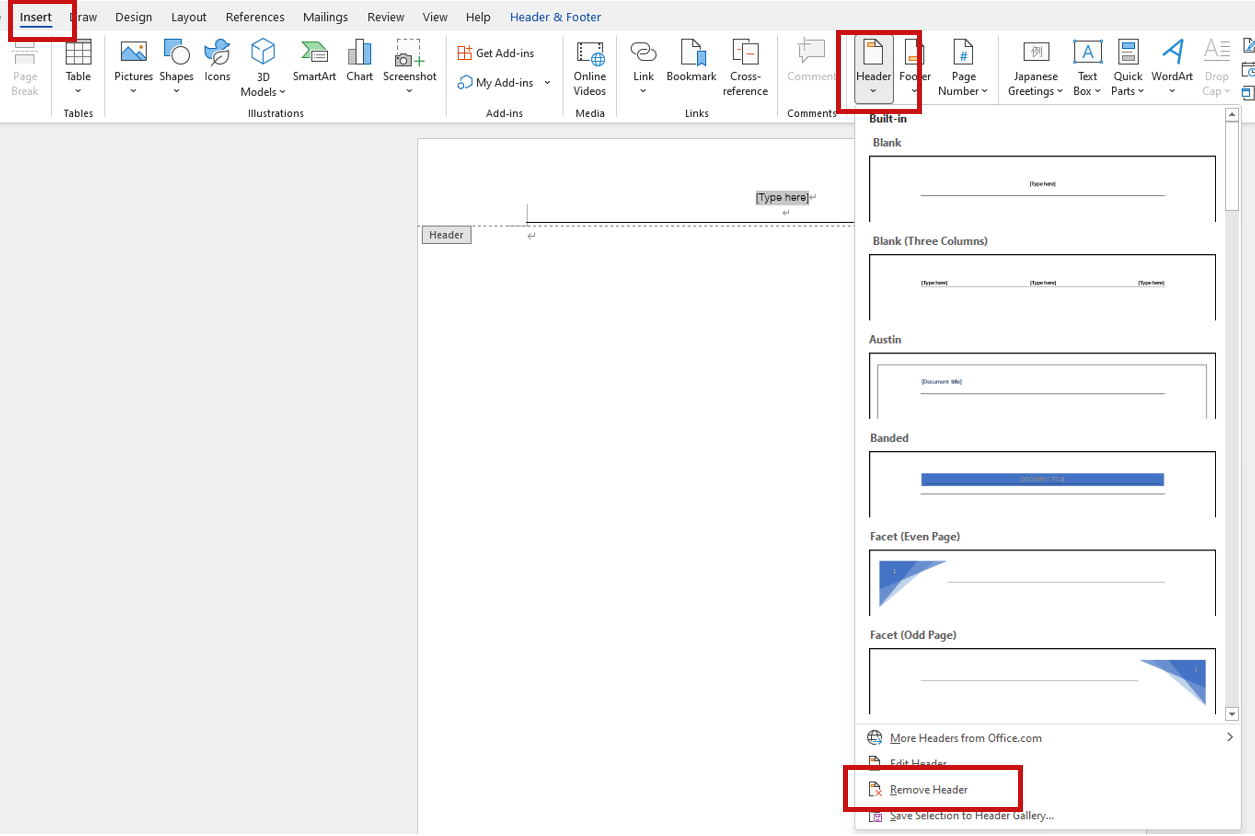This screenshot has height=836, width=1255.
Task: Insert a Page Break
Action: [x=25, y=68]
